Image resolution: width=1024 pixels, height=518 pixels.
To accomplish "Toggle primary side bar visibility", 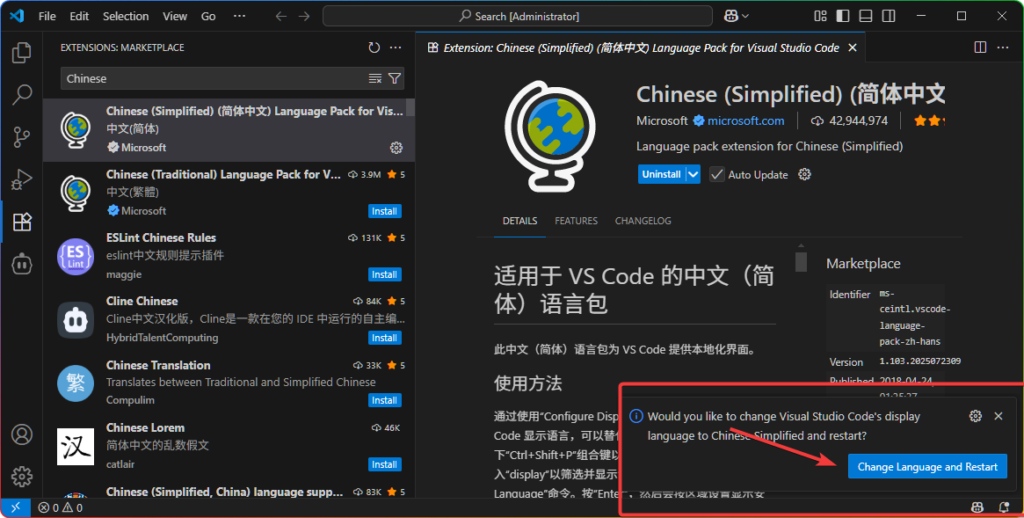I will (x=843, y=16).
